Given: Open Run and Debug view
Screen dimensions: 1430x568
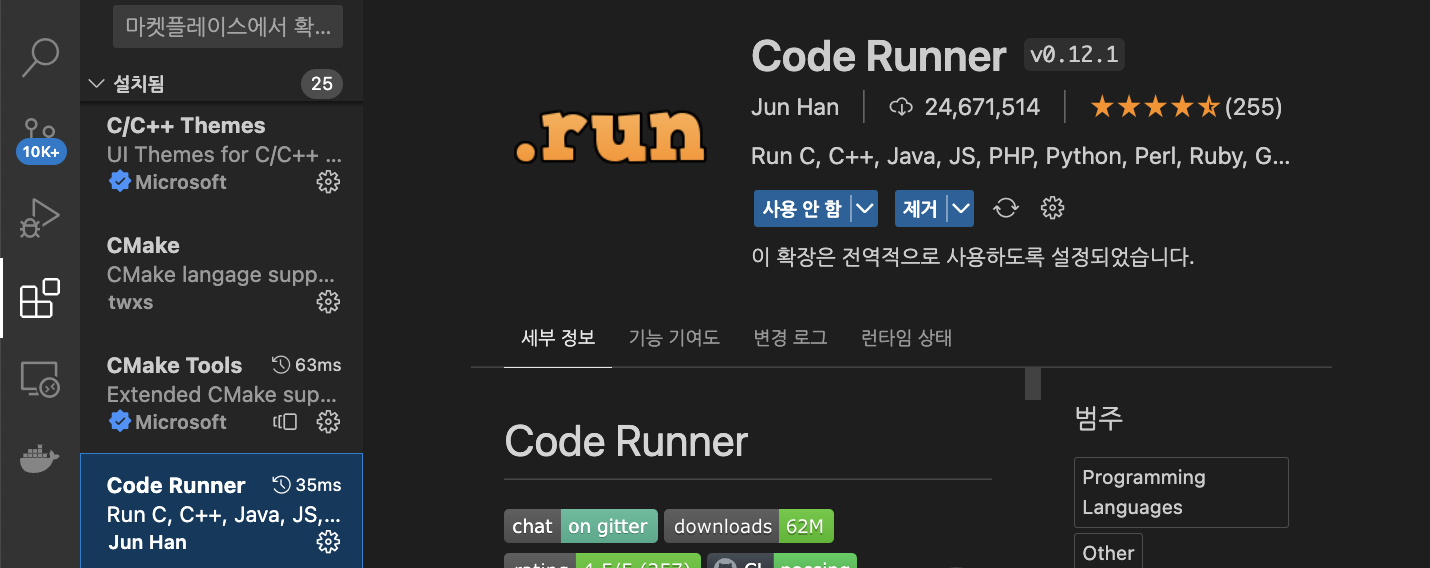Looking at the screenshot, I should [41, 218].
